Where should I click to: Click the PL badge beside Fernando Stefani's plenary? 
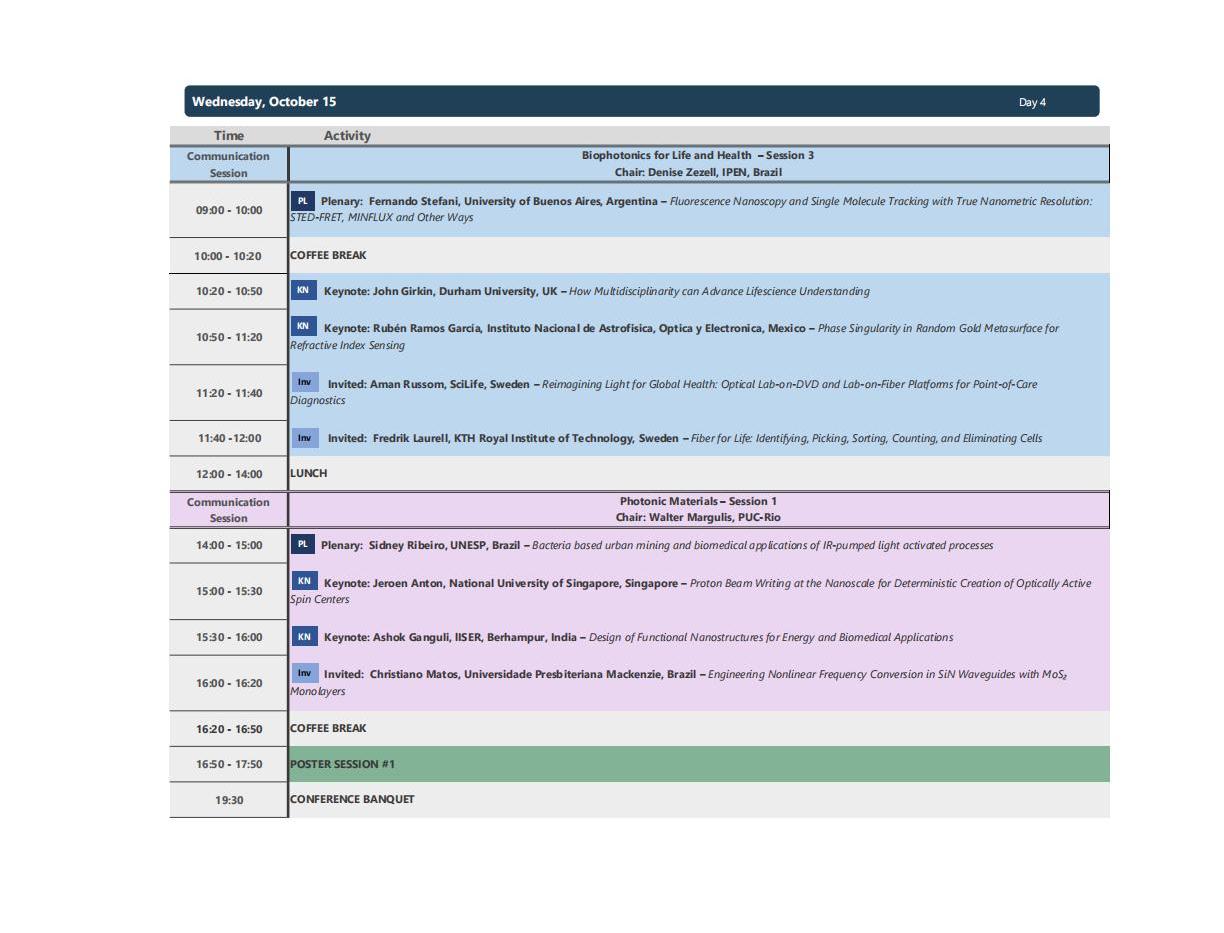tap(303, 201)
